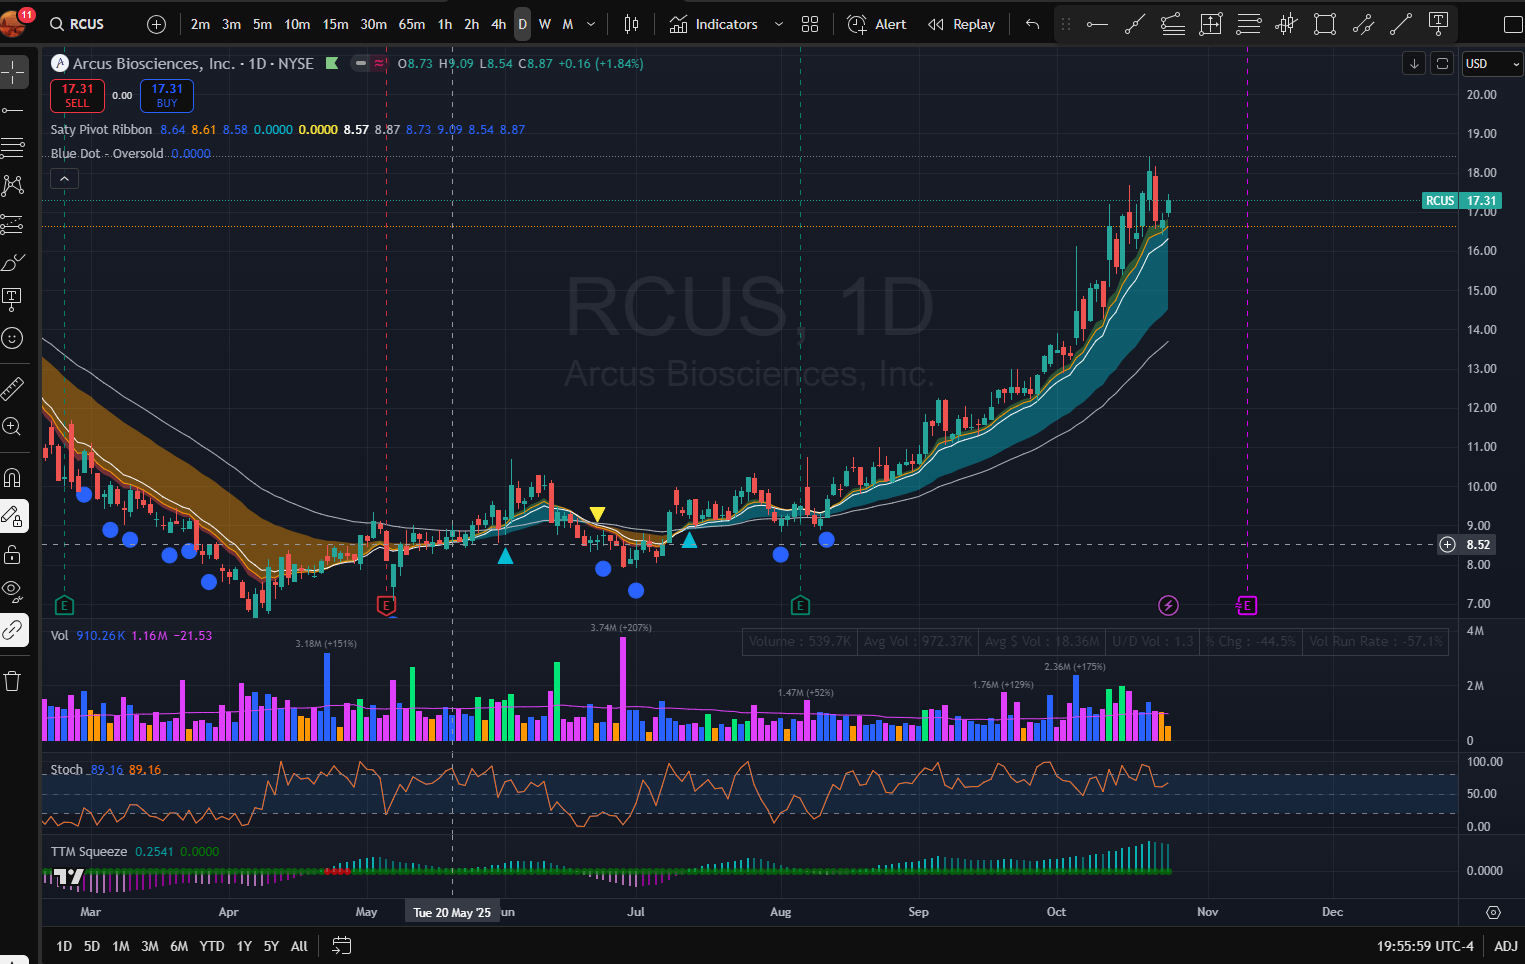Click the upcoming earnings marker in November
Screen dimensions: 1525x964
[x=1246, y=605]
